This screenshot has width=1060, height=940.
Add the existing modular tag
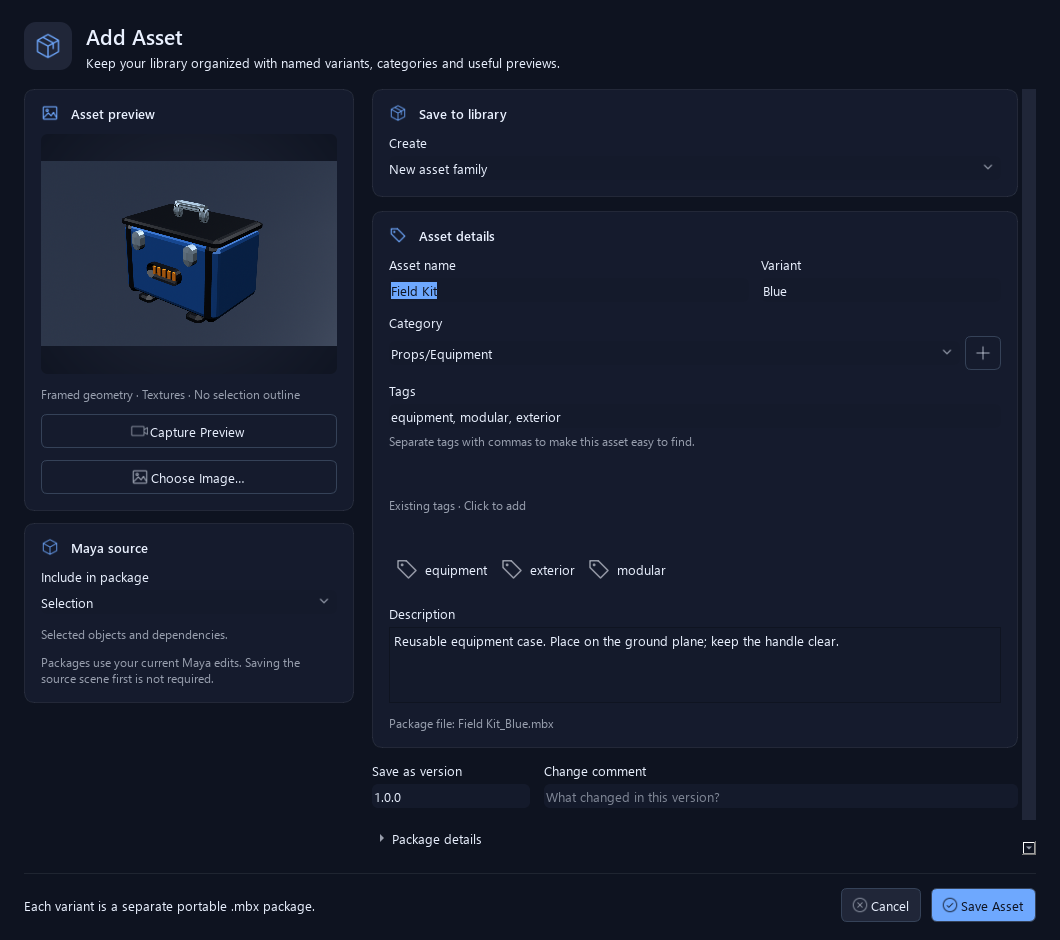click(627, 570)
